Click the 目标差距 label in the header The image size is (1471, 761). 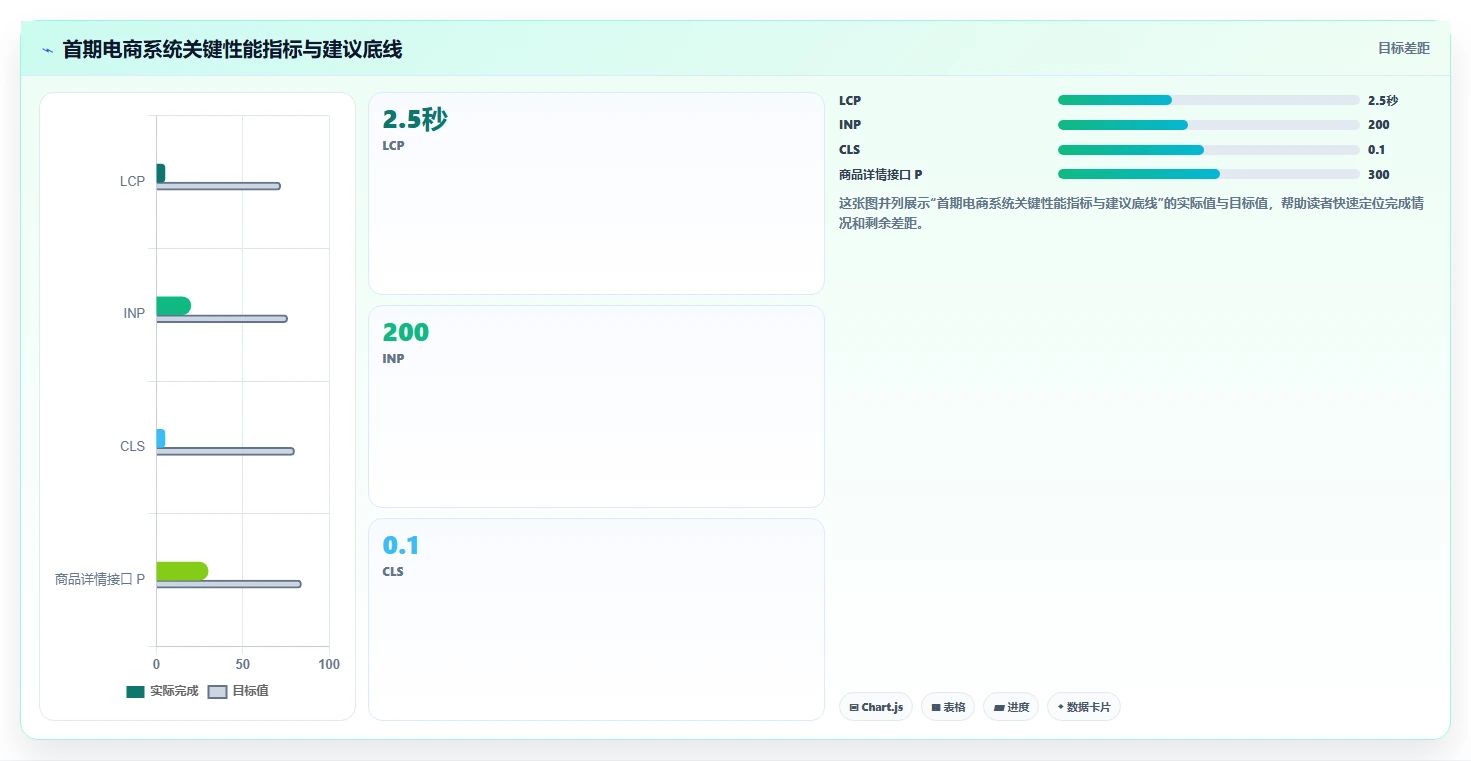pos(1404,48)
